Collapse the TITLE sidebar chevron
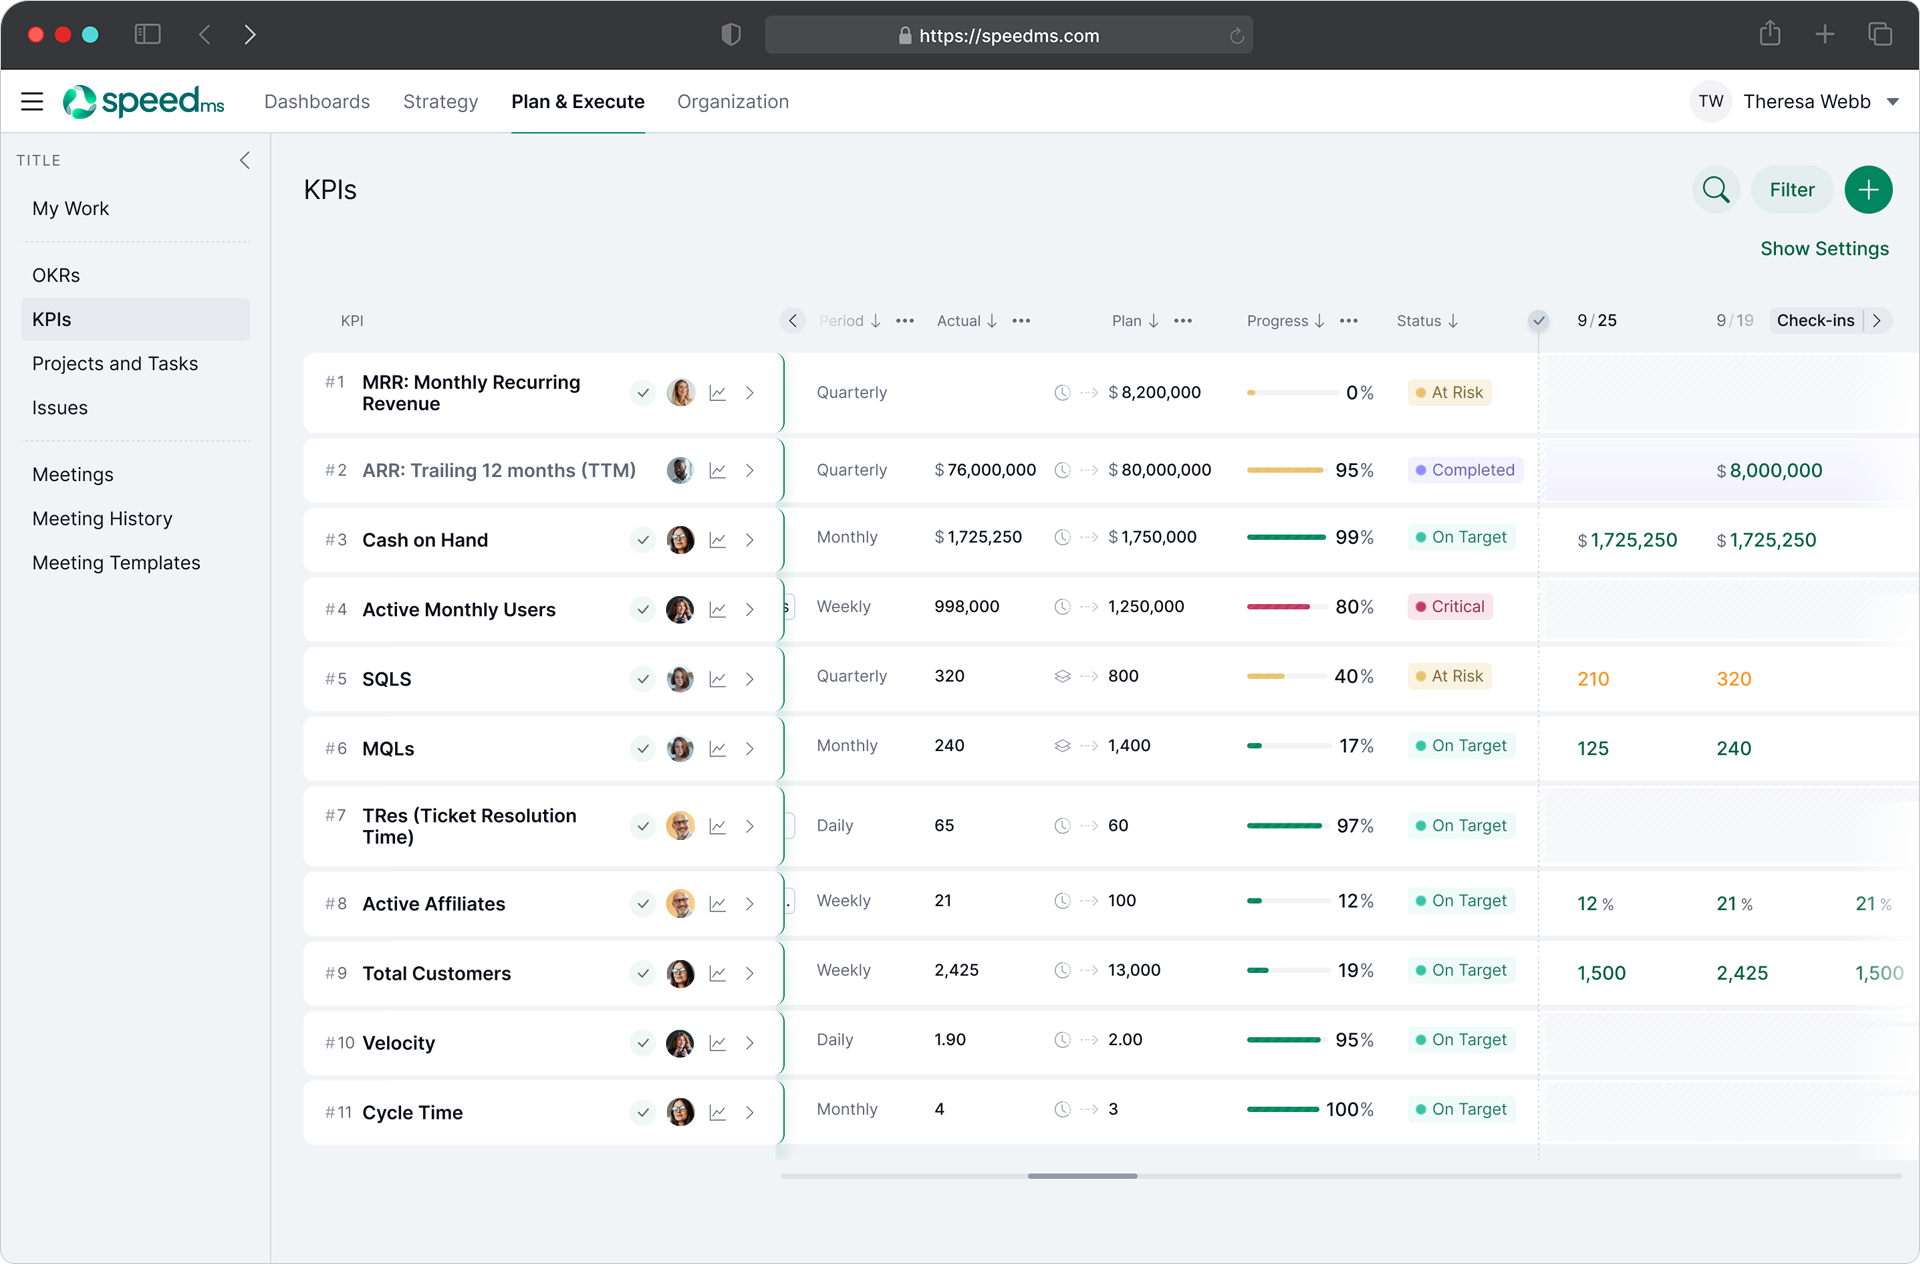The width and height of the screenshot is (1920, 1264). (x=245, y=160)
